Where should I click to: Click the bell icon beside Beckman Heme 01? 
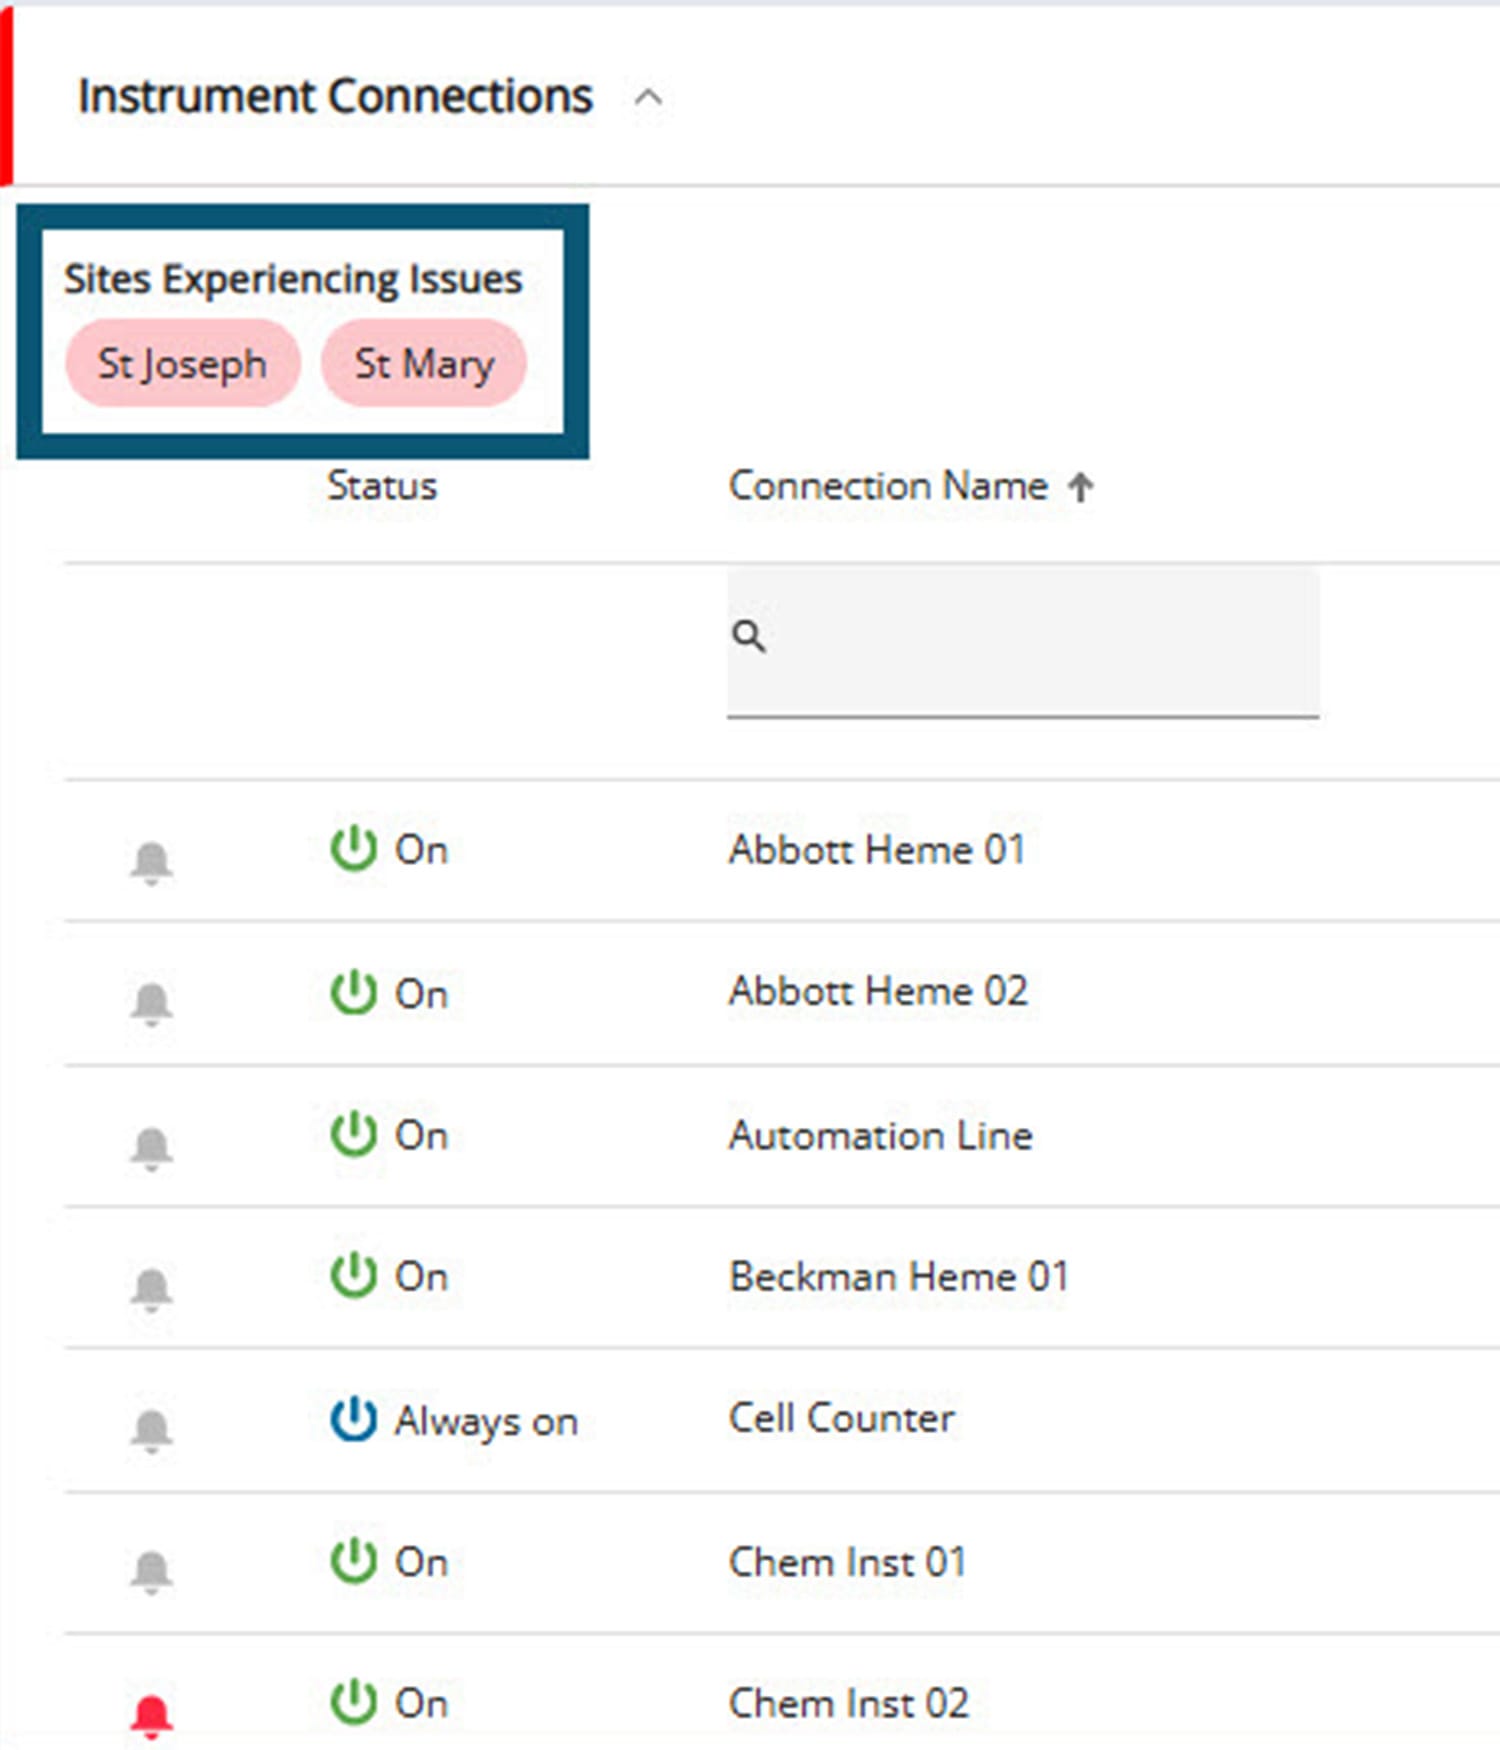point(151,1288)
